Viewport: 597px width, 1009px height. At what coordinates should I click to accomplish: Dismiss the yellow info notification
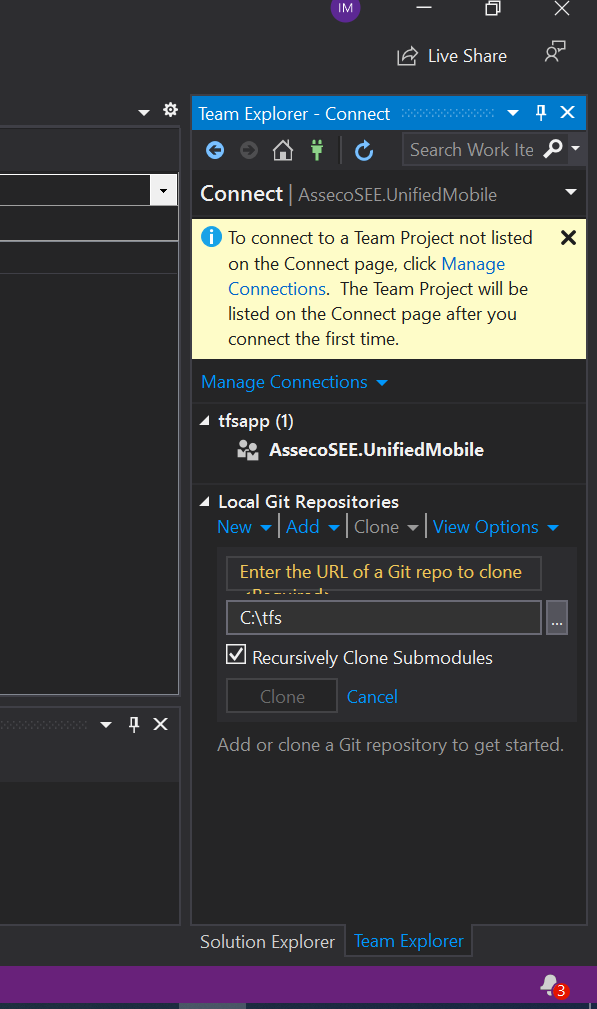tap(568, 238)
